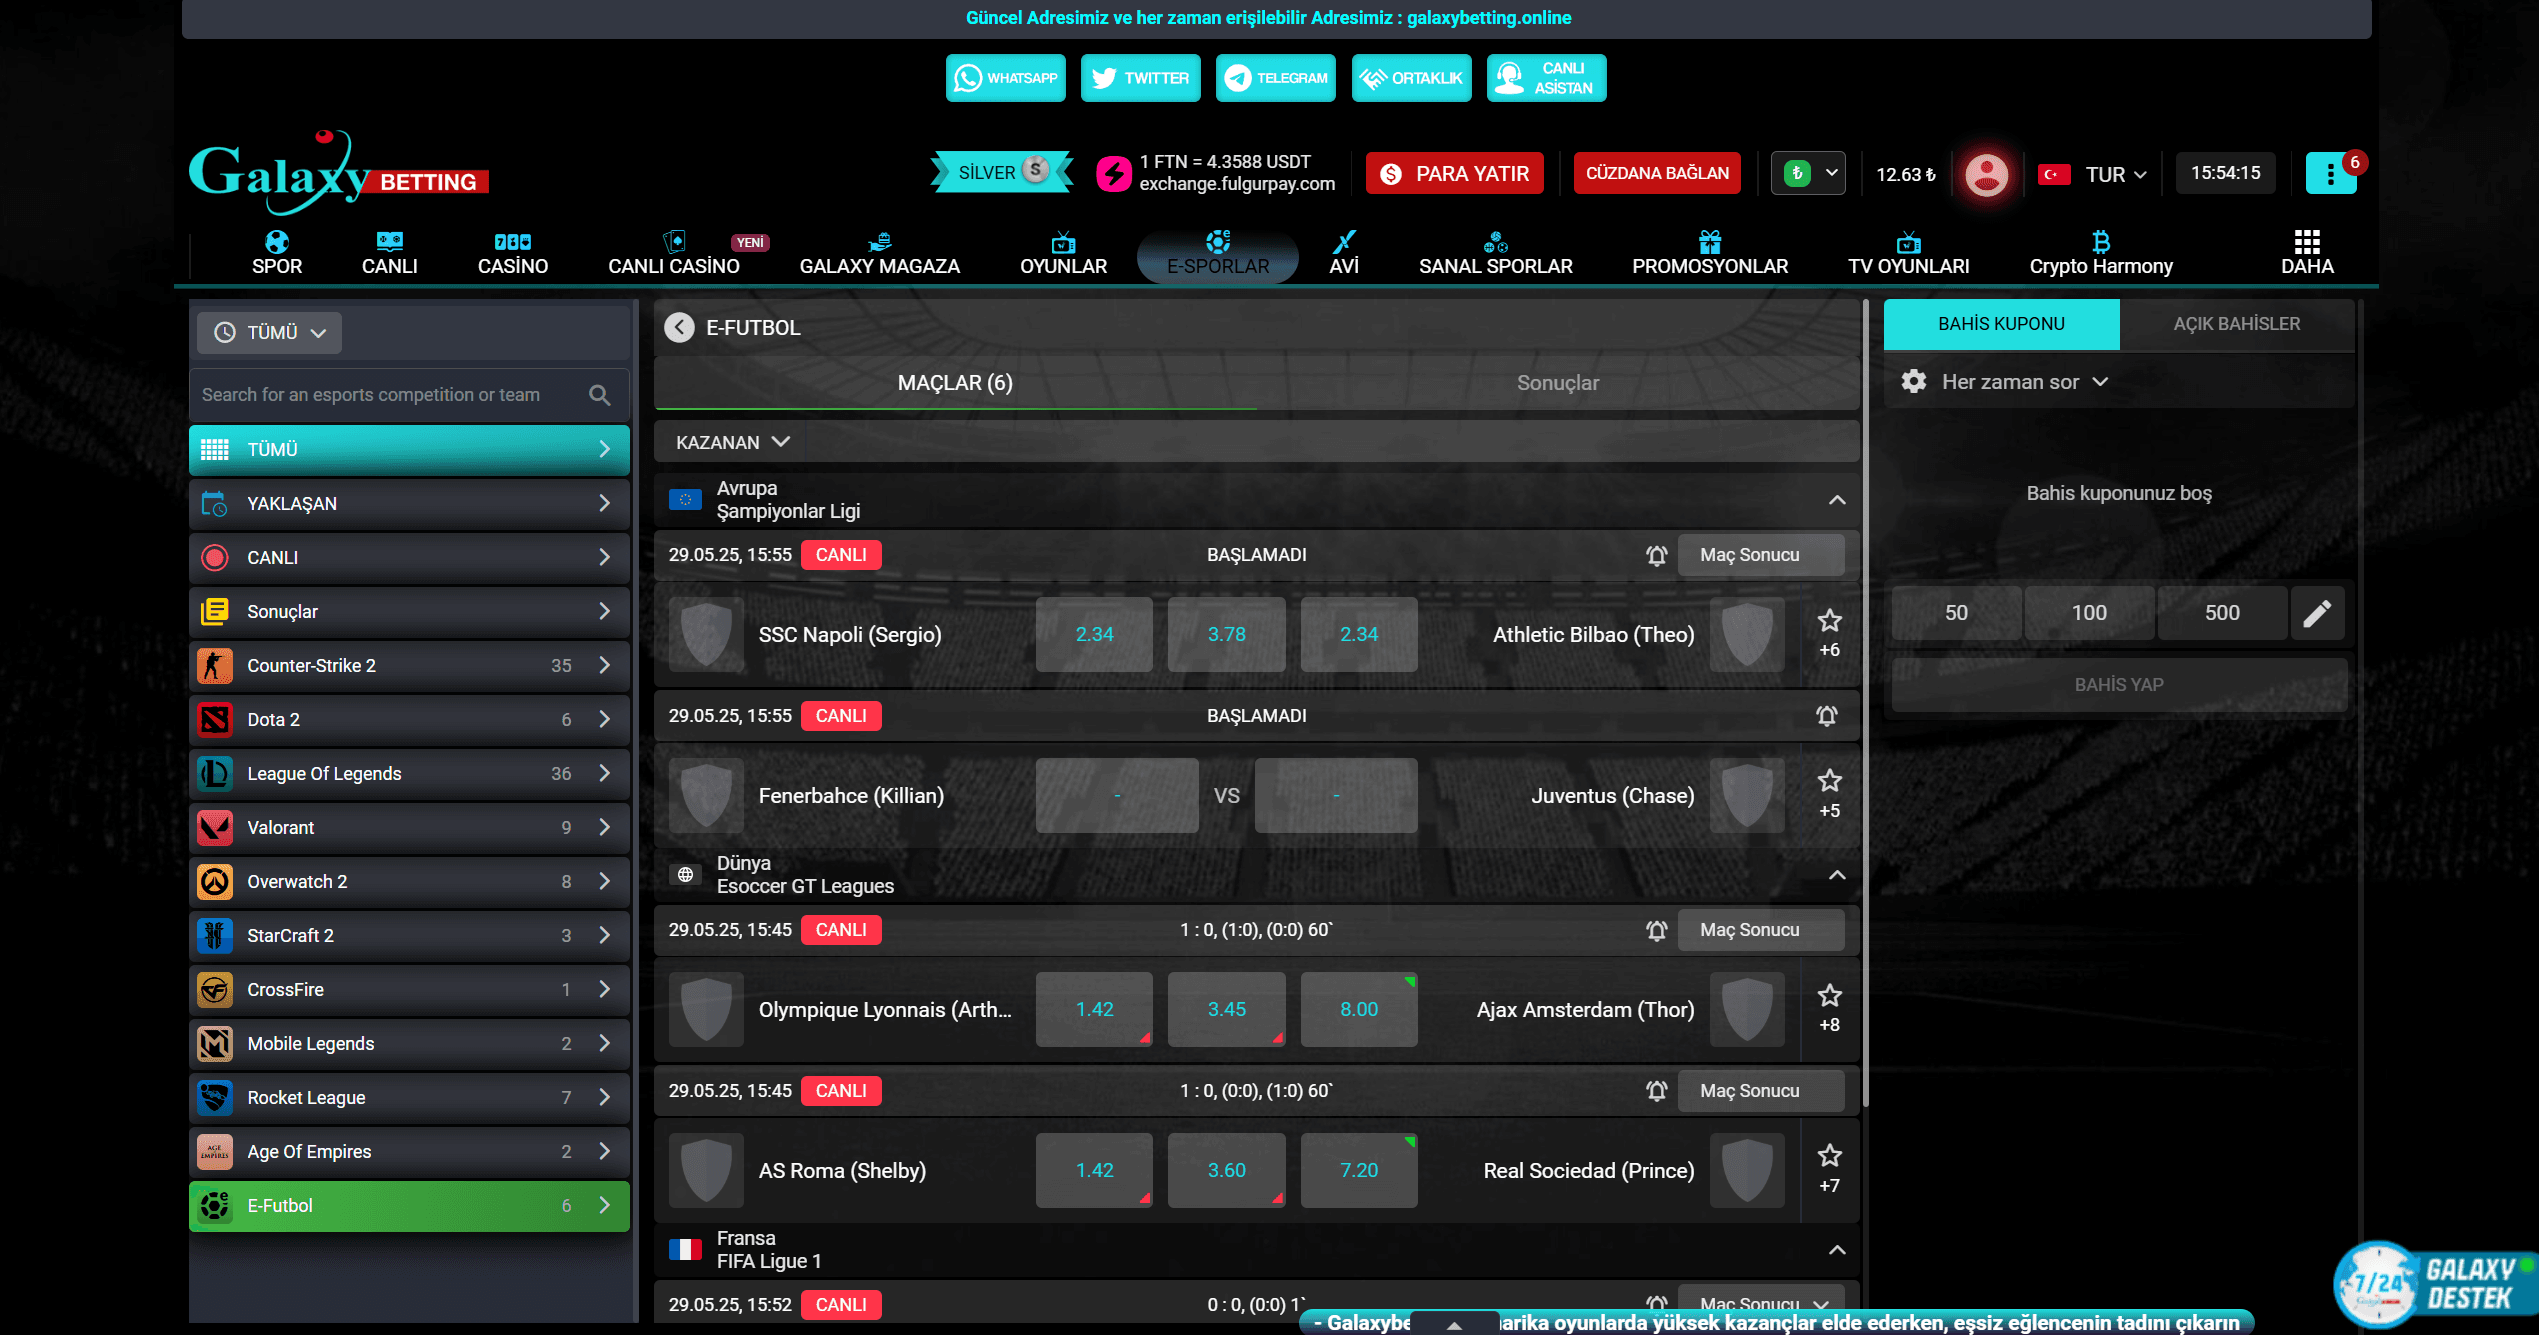
Task: Open bet slip settings gear
Action: pyautogui.click(x=1913, y=382)
